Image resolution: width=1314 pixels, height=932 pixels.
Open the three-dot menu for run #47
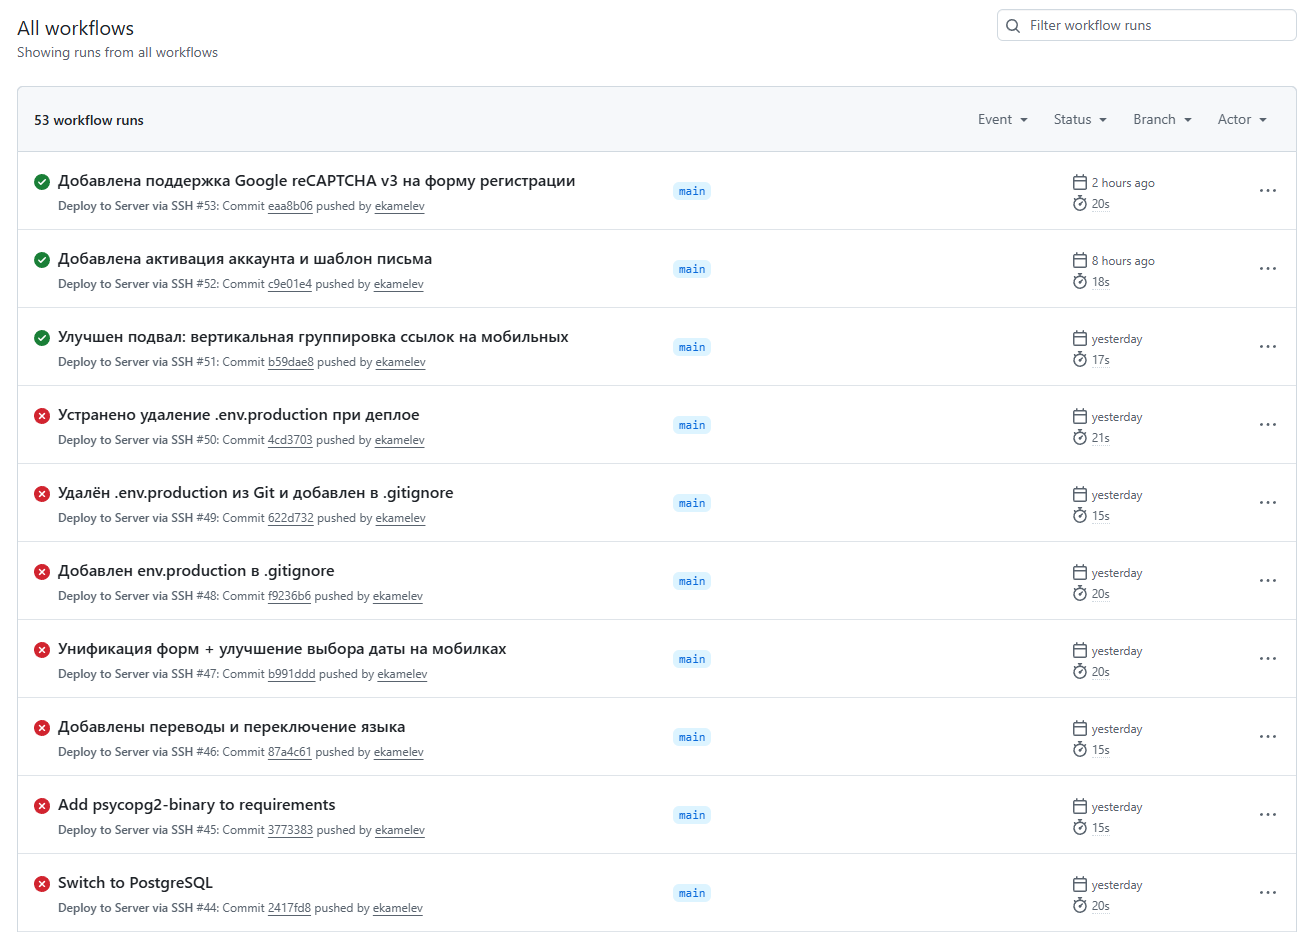pyautogui.click(x=1267, y=659)
